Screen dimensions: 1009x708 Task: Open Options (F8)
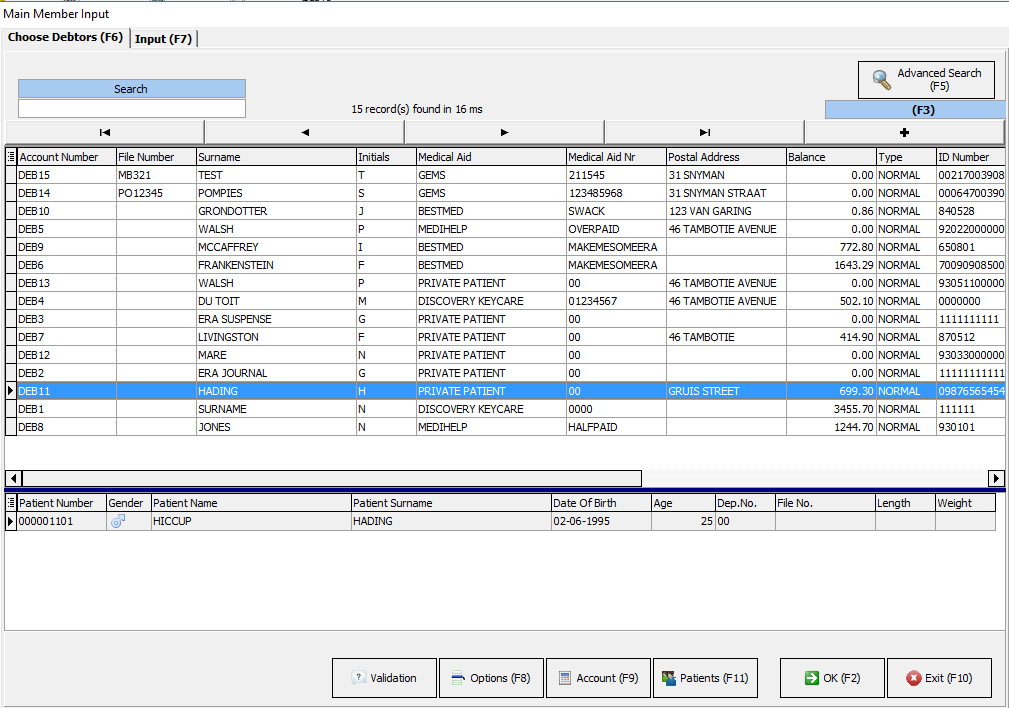pyautogui.click(x=491, y=678)
